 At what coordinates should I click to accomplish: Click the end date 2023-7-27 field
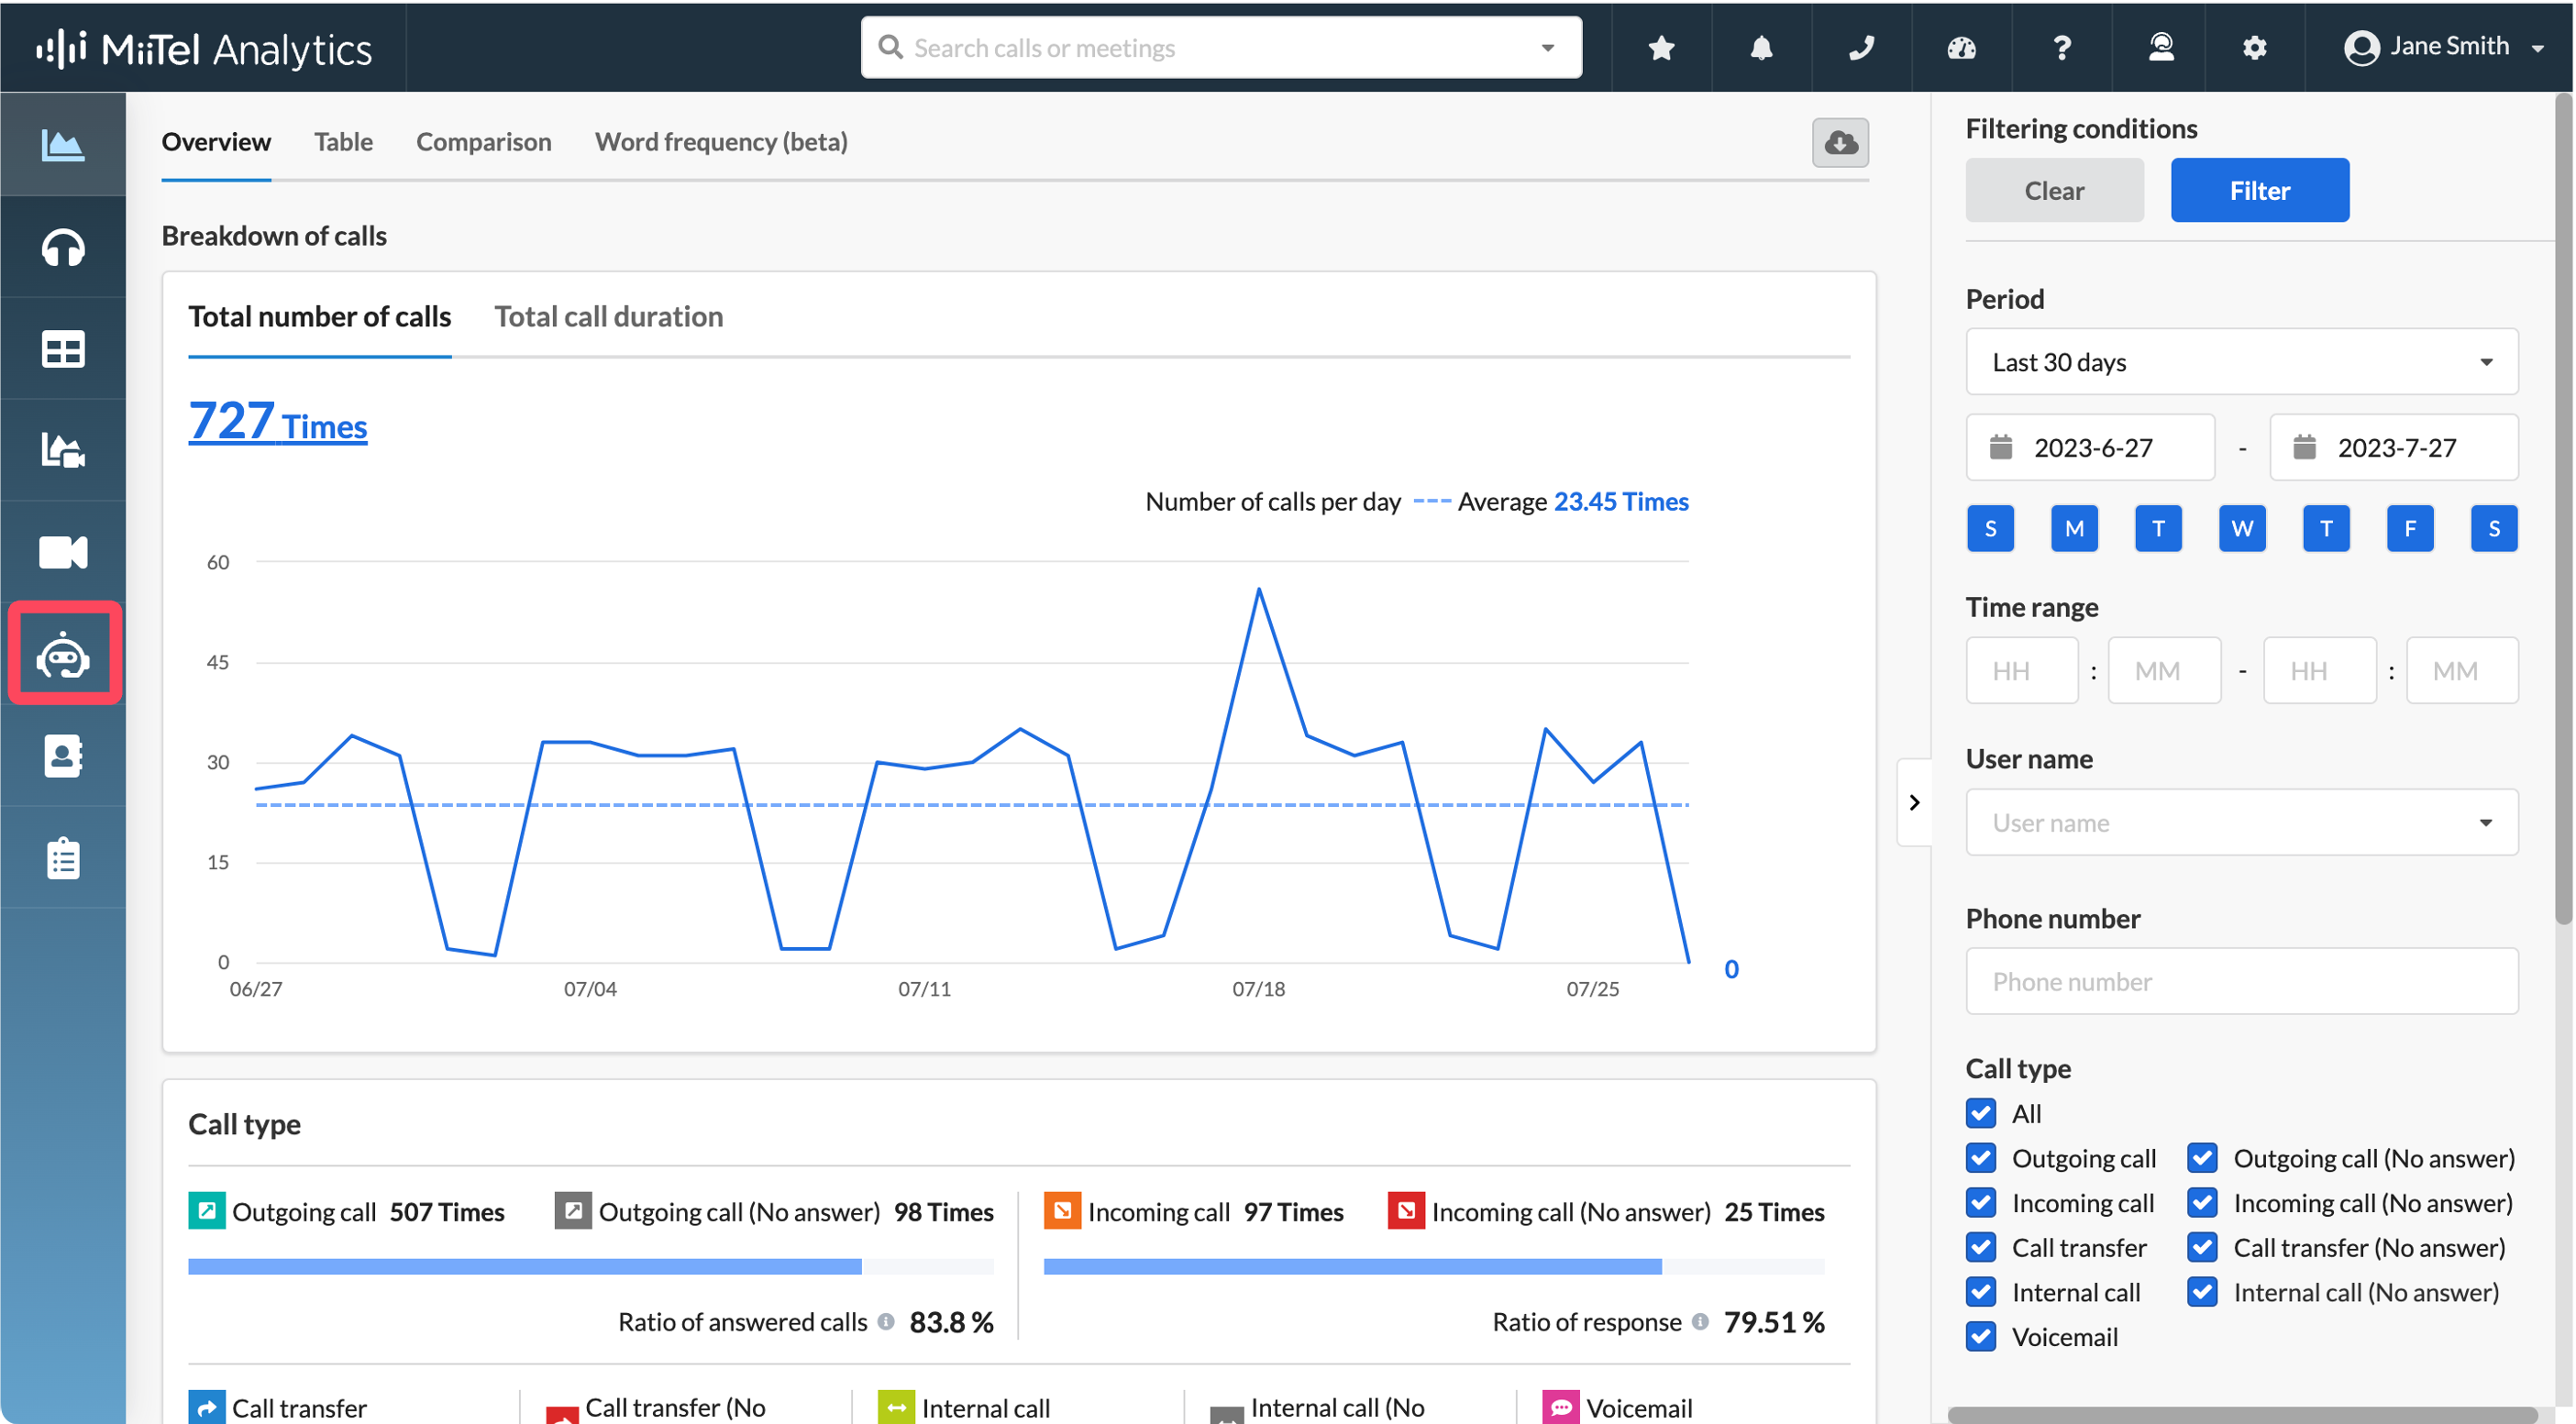coord(2393,447)
